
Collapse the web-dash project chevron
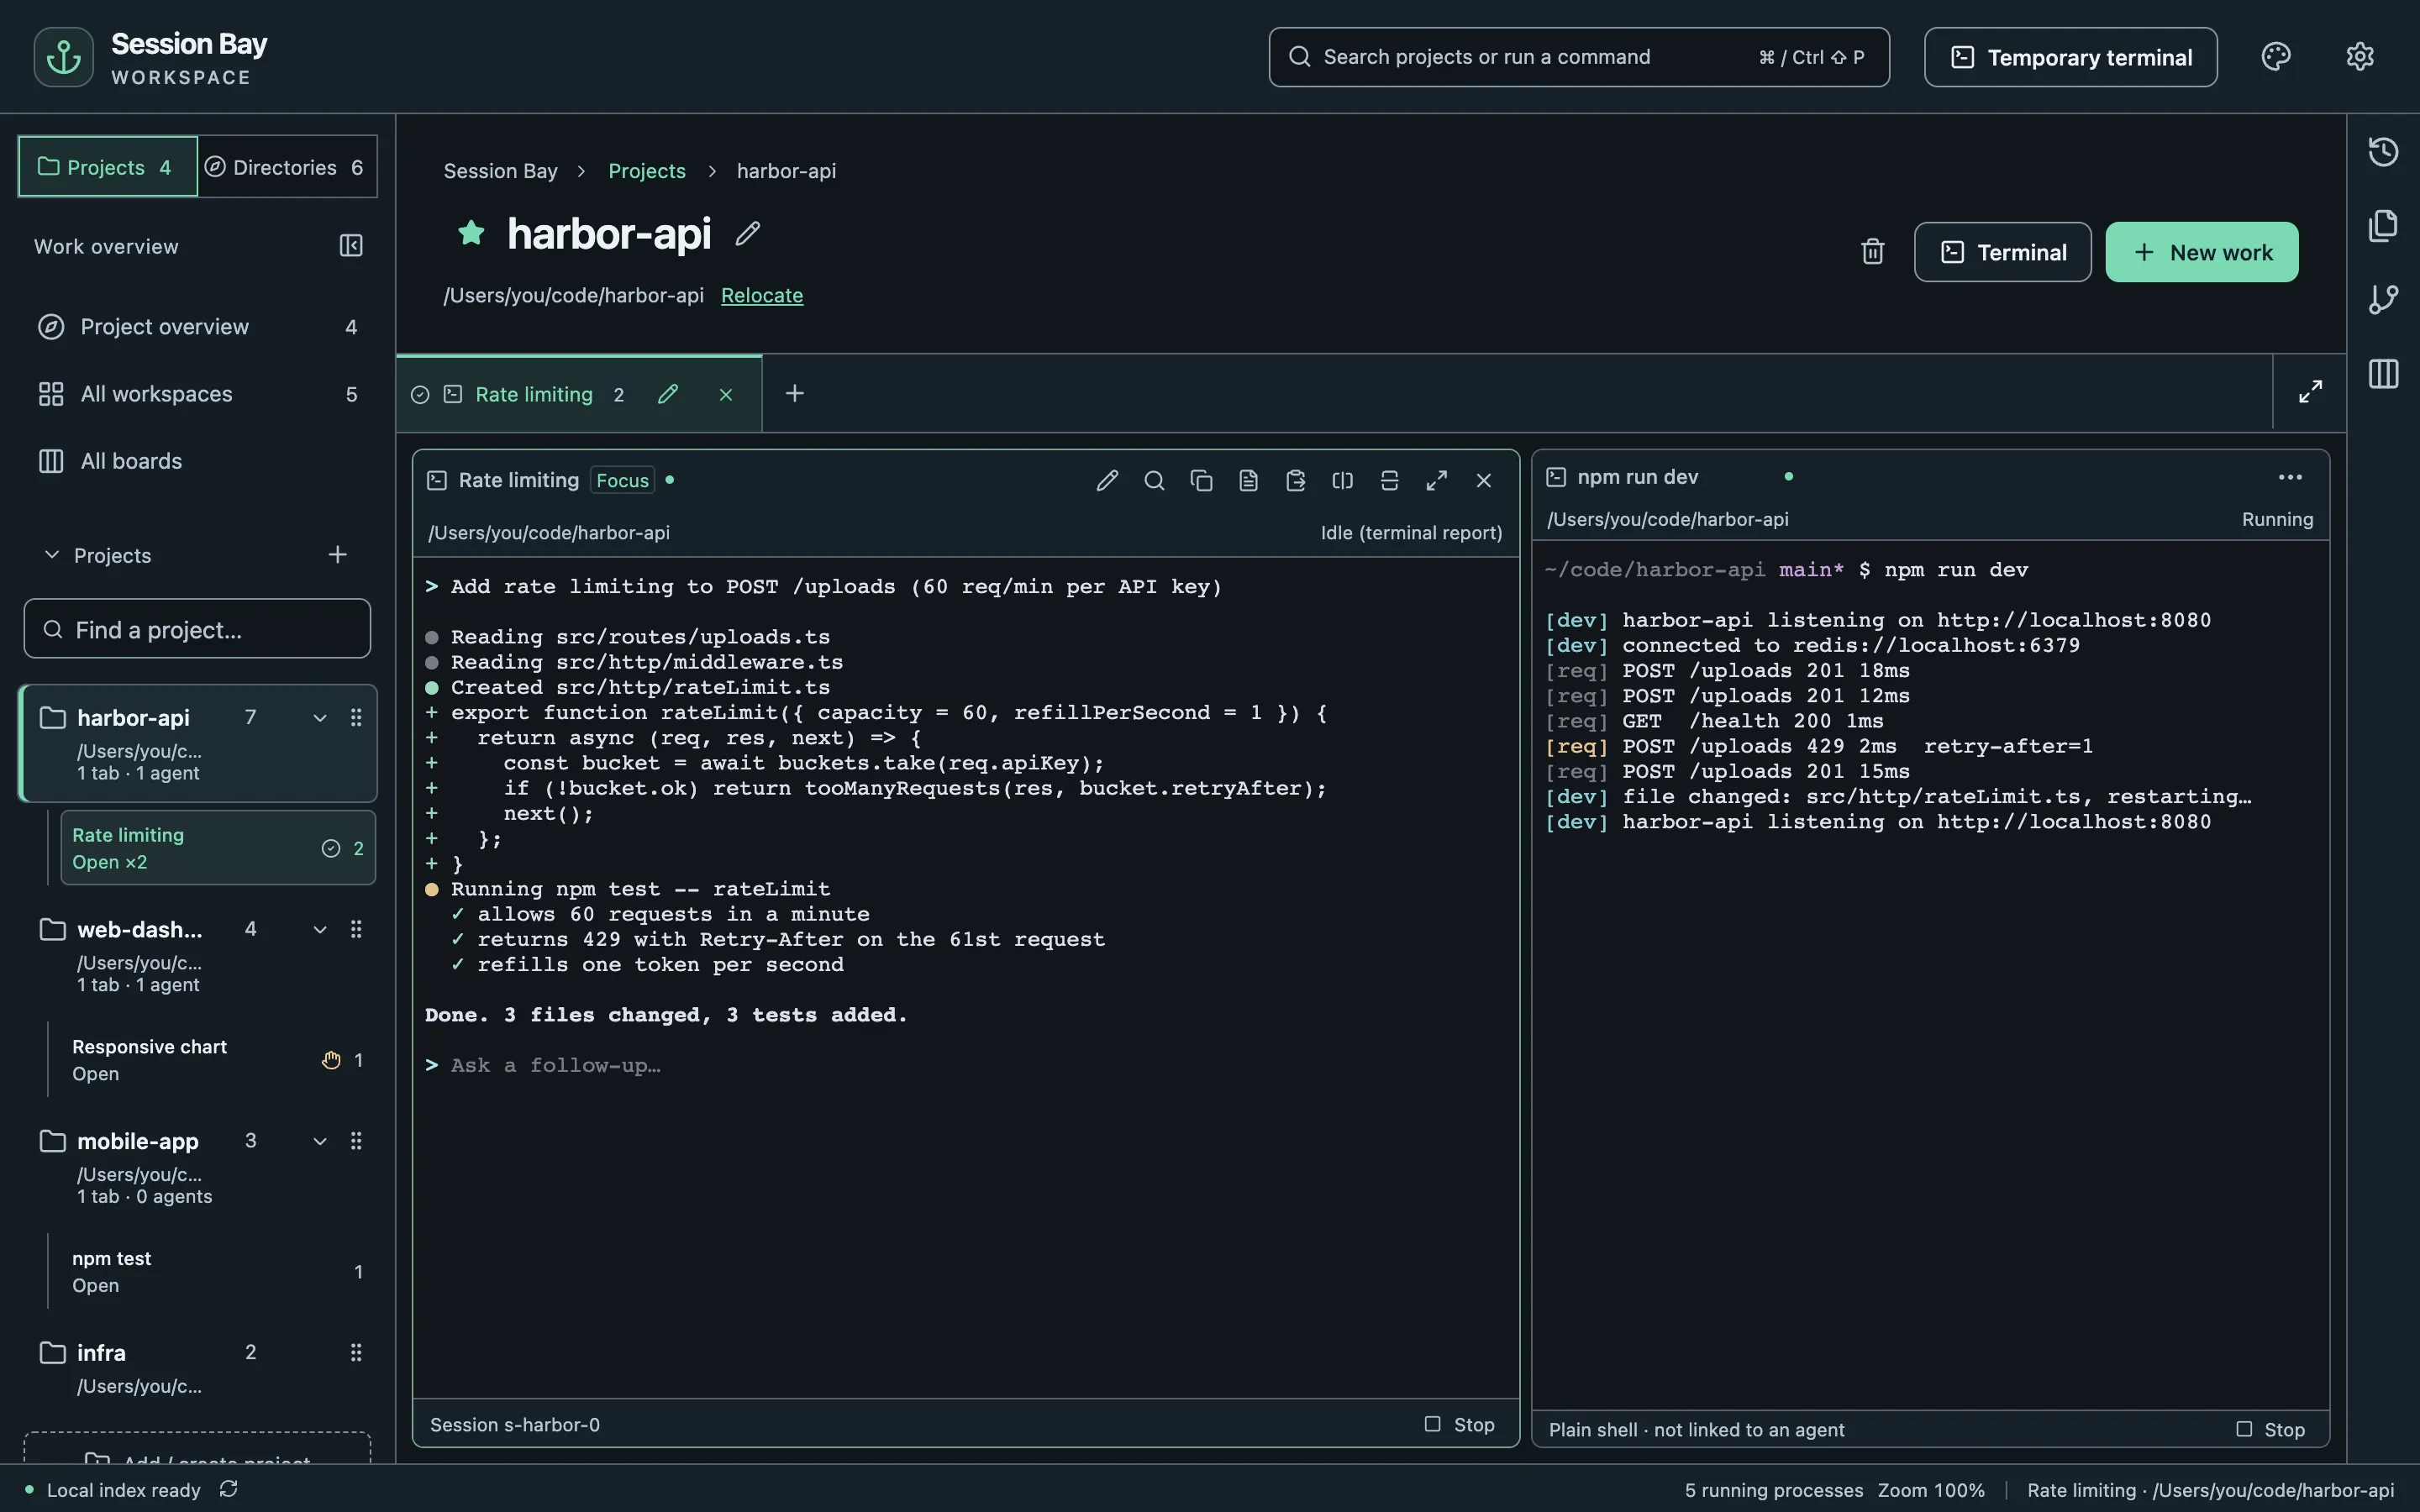tap(320, 930)
